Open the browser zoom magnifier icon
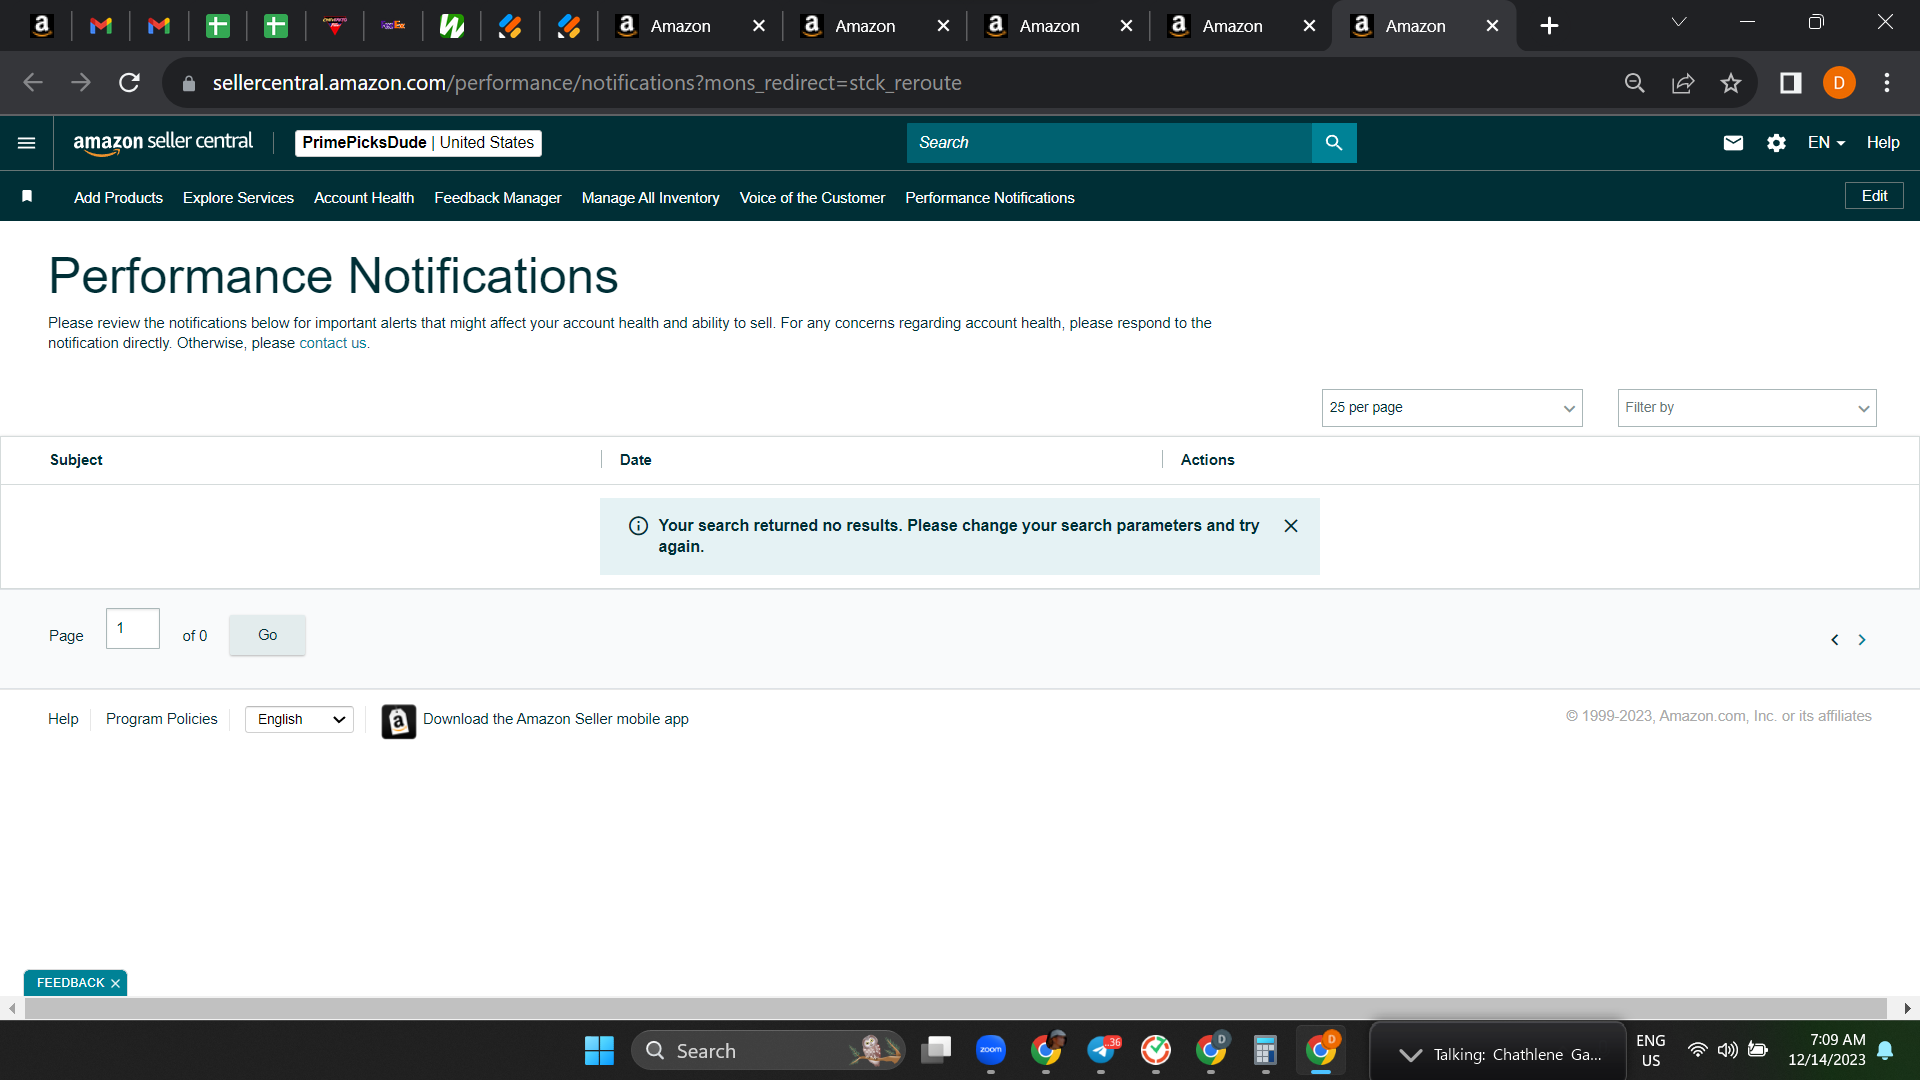This screenshot has width=1920, height=1080. 1635,83
